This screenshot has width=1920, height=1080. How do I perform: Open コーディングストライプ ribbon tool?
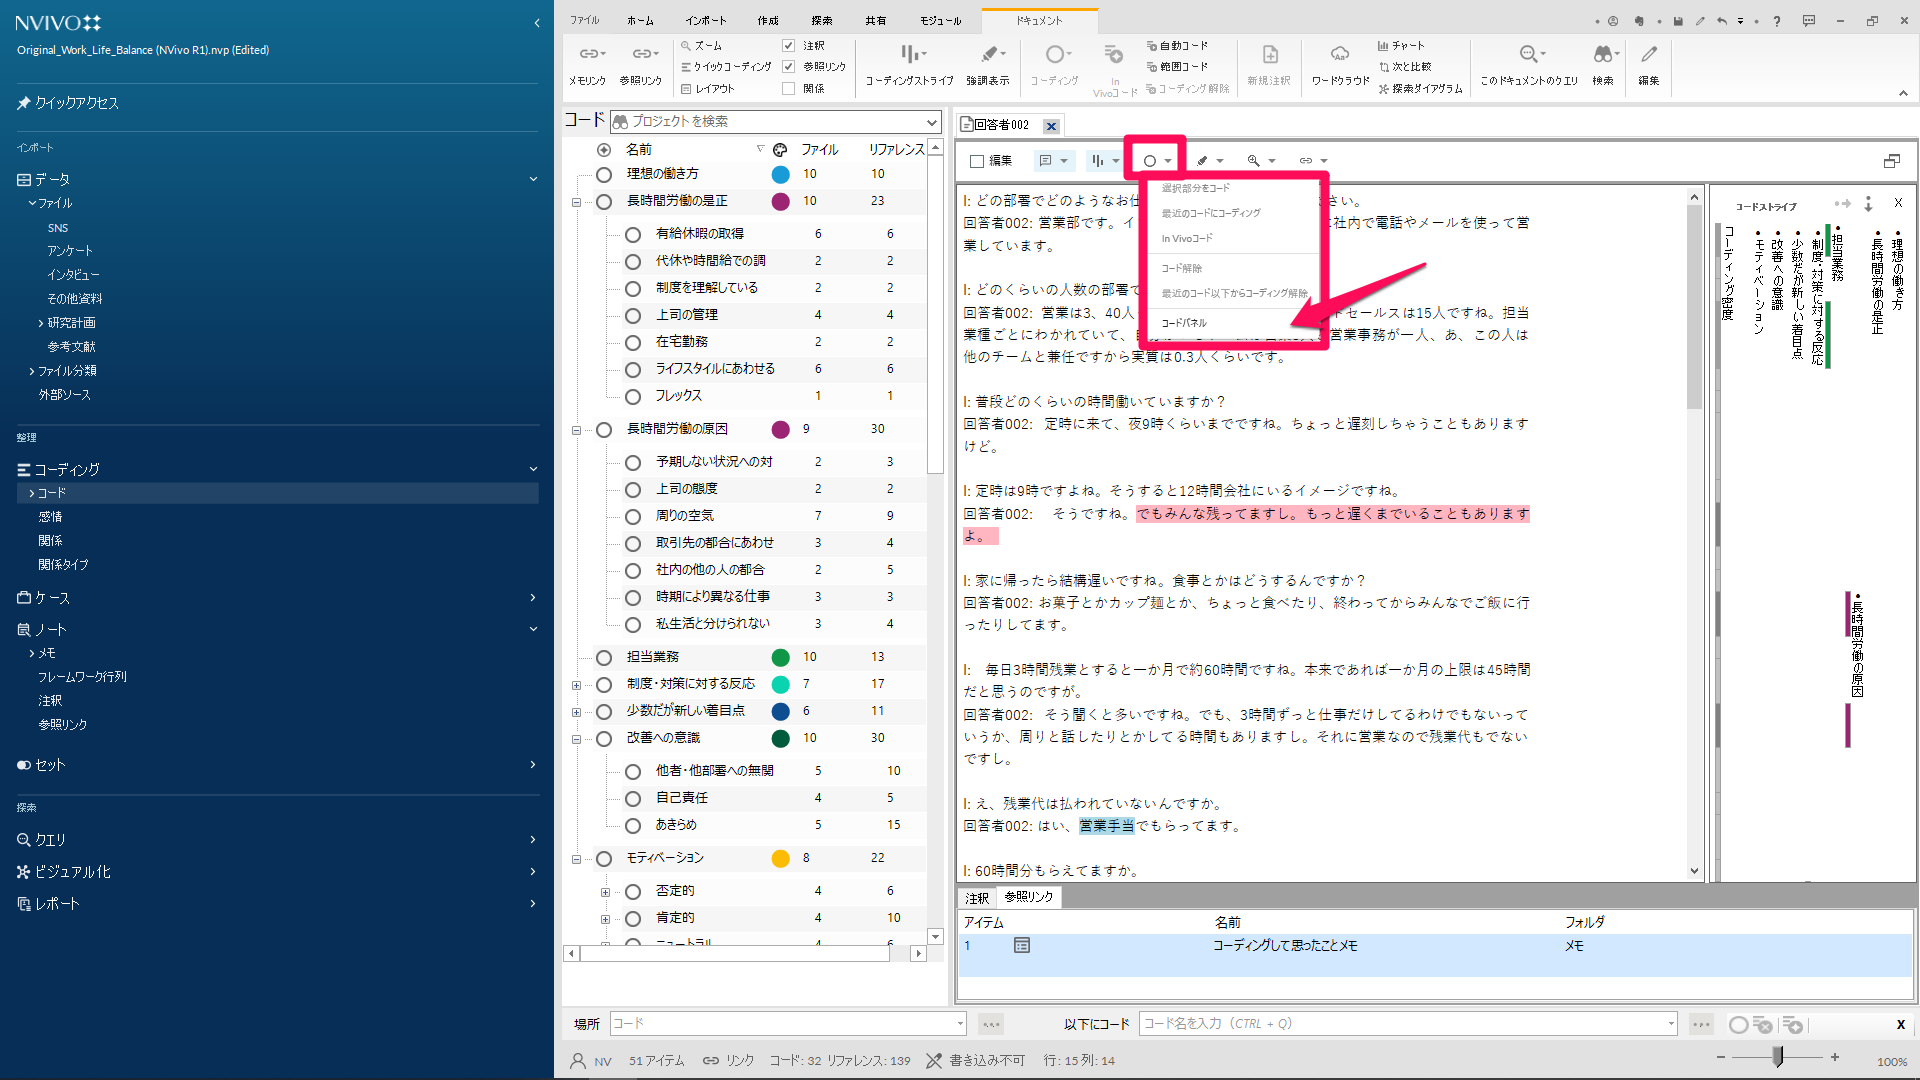(909, 55)
